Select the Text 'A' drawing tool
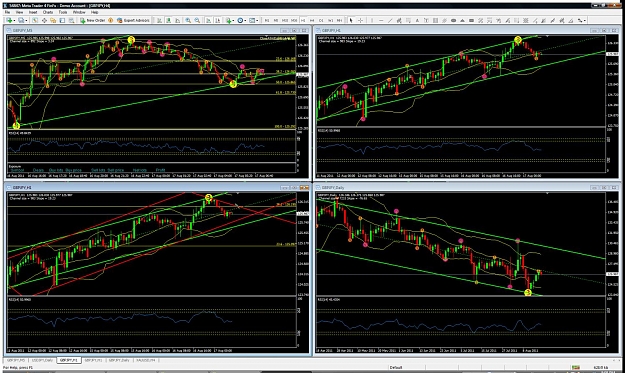 (x=417, y=20)
